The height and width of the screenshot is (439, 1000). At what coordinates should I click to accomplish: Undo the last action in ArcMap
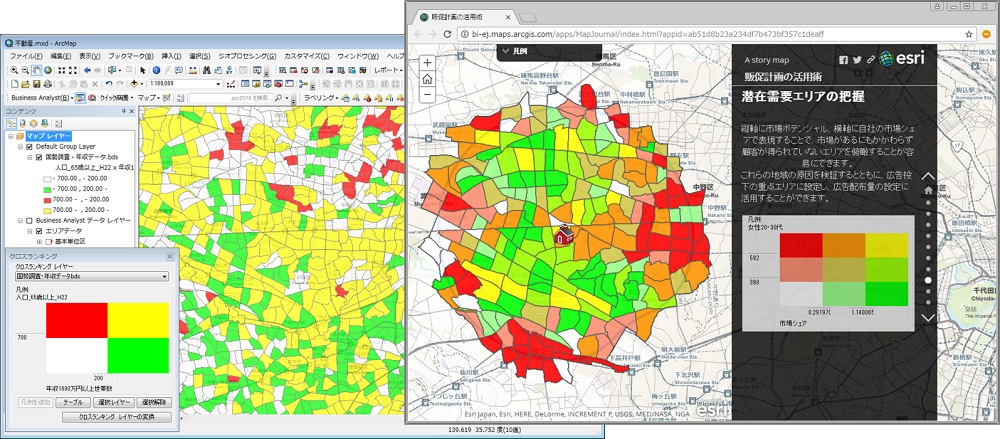pos(109,84)
